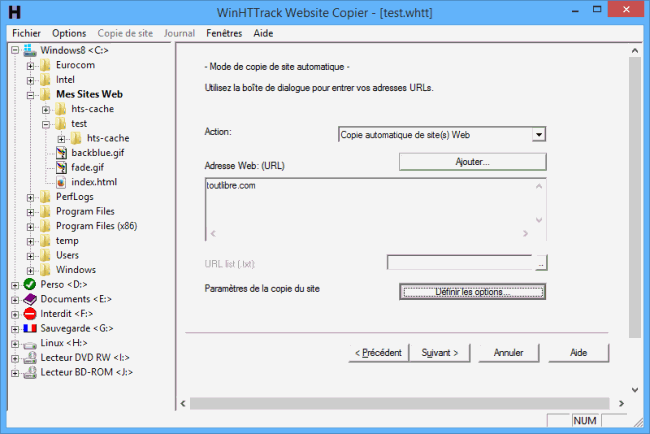Open the Journal menu
The height and width of the screenshot is (434, 650).
tap(179, 33)
